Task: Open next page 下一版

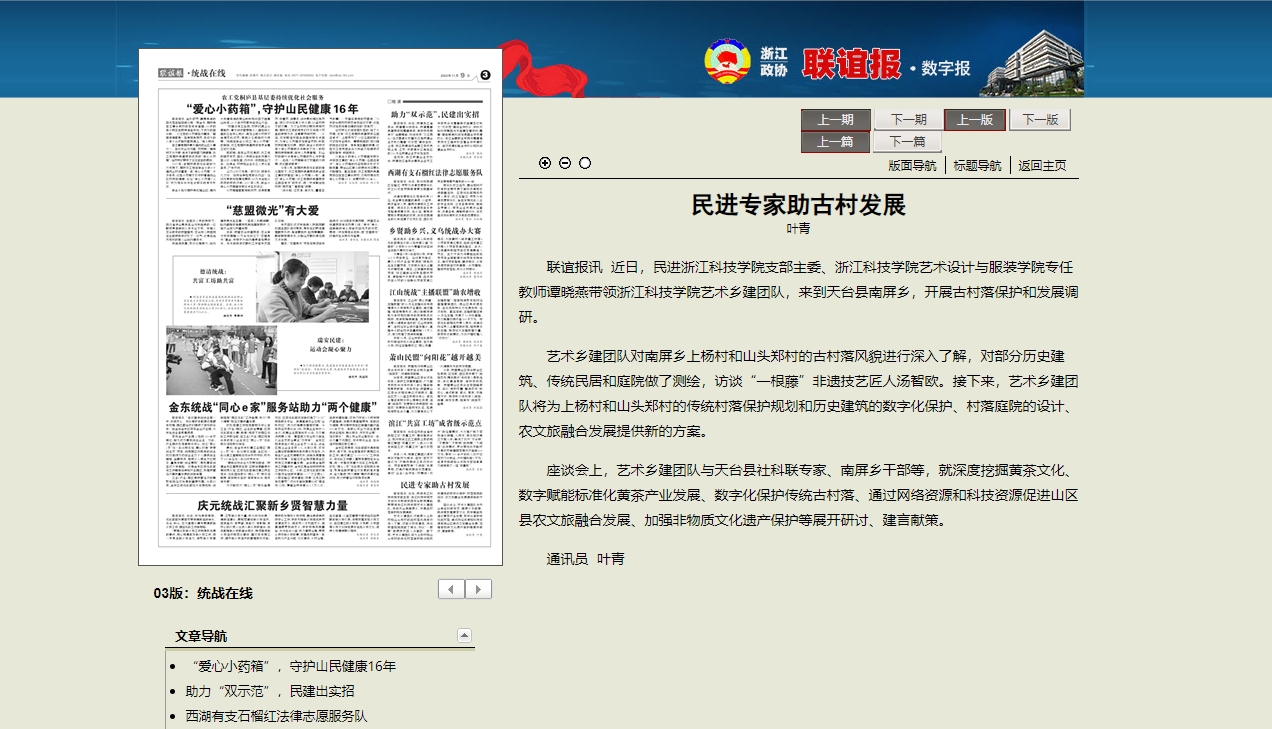Action: pyautogui.click(x=1040, y=120)
